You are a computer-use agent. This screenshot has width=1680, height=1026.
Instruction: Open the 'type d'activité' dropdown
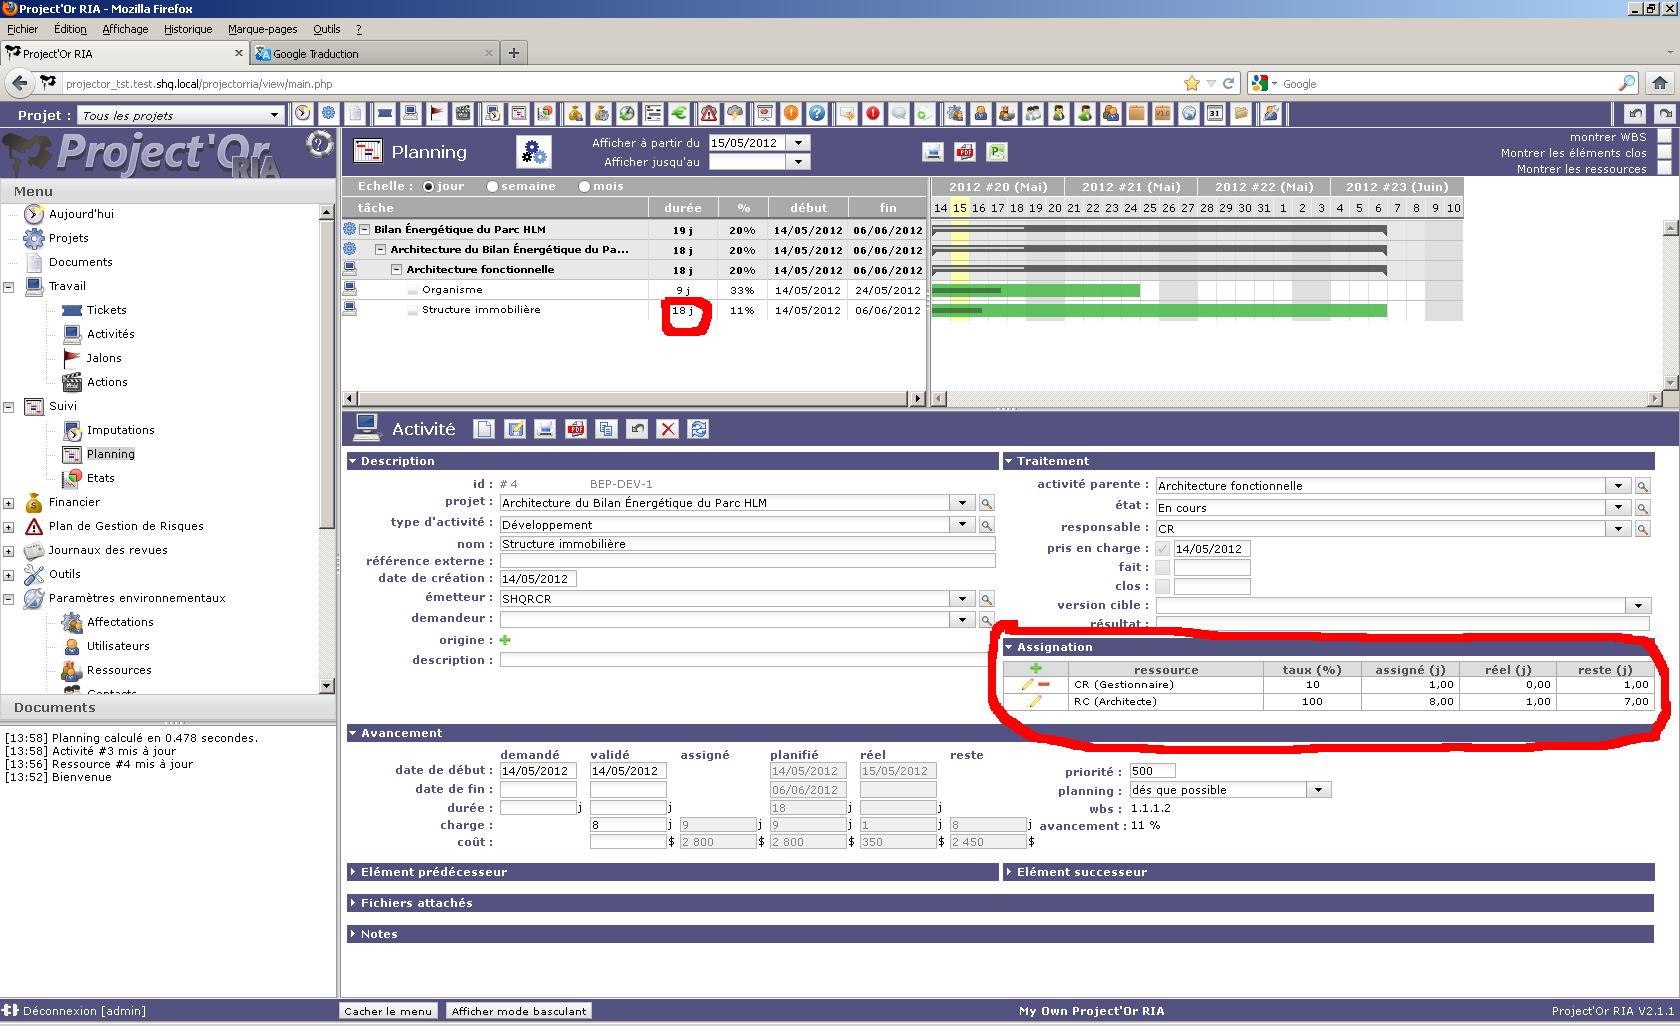[x=962, y=524]
